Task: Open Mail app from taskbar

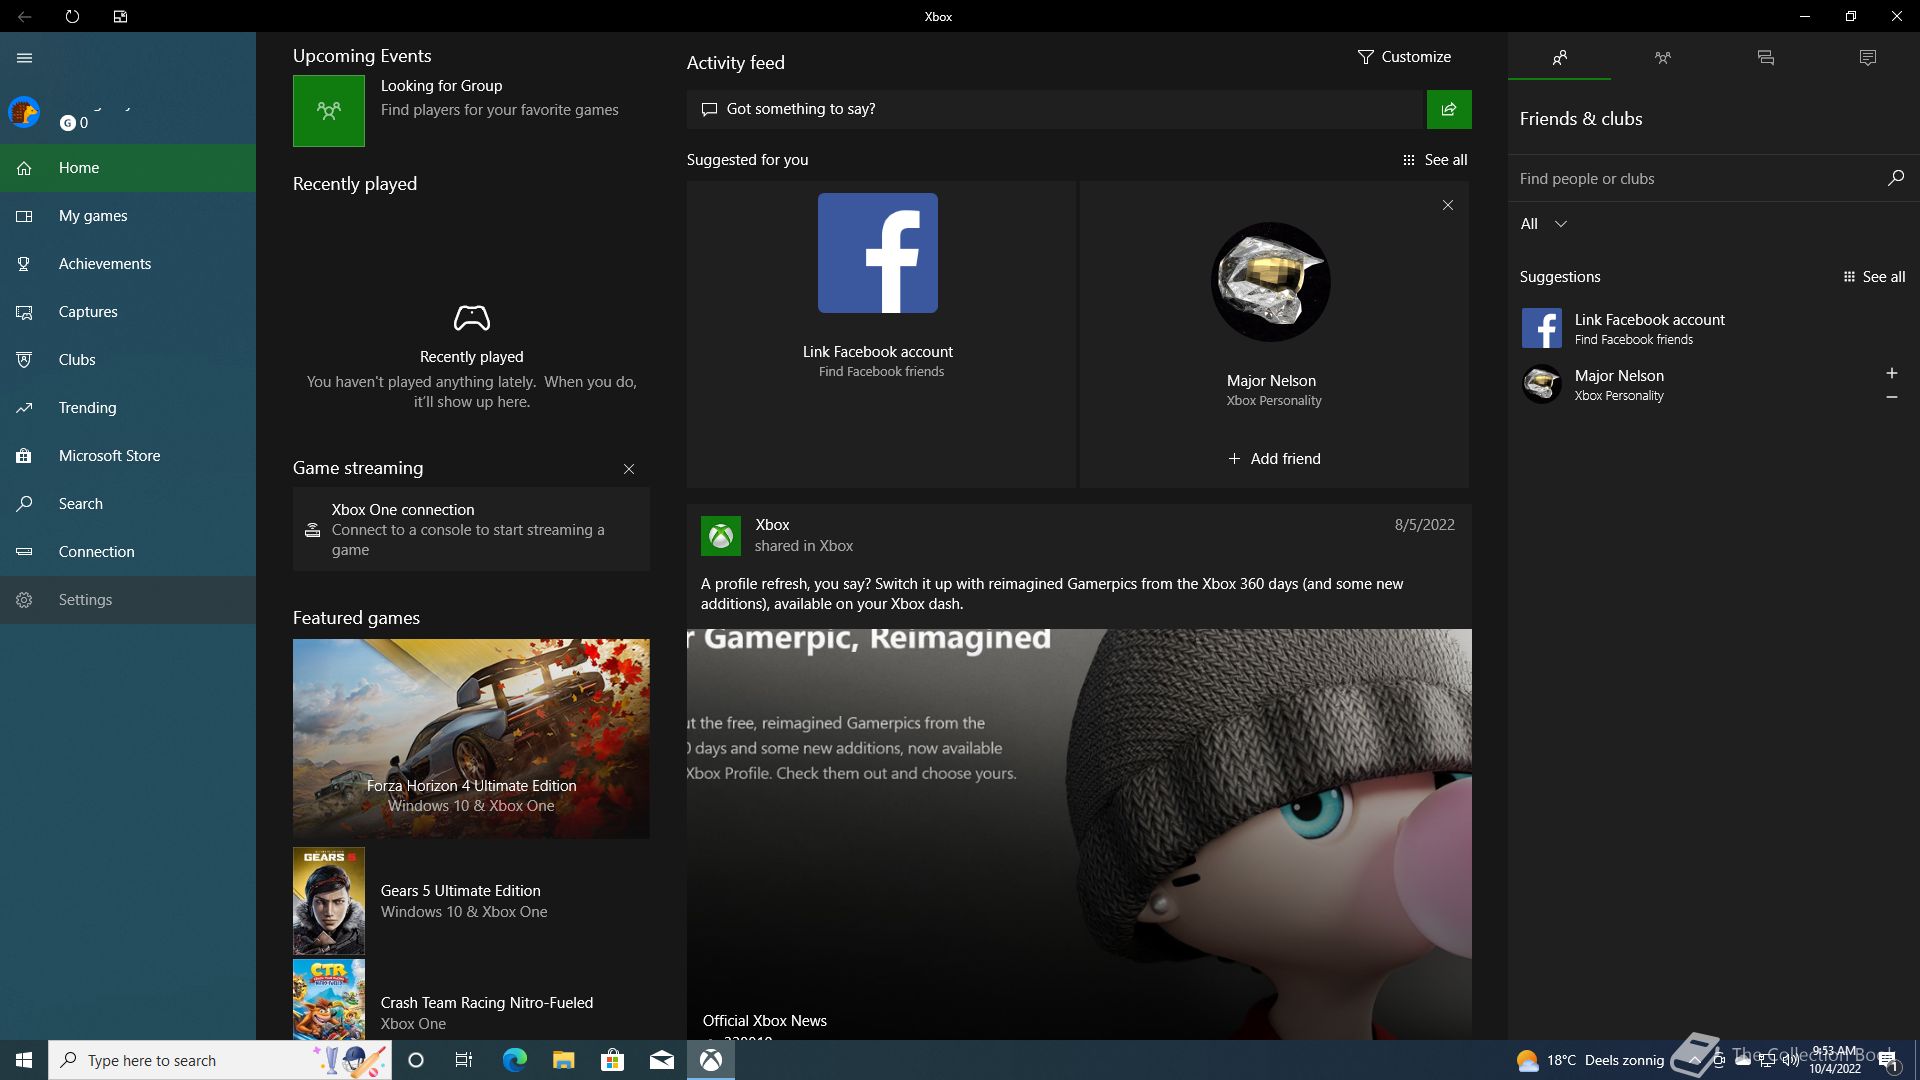Action: 661,1060
